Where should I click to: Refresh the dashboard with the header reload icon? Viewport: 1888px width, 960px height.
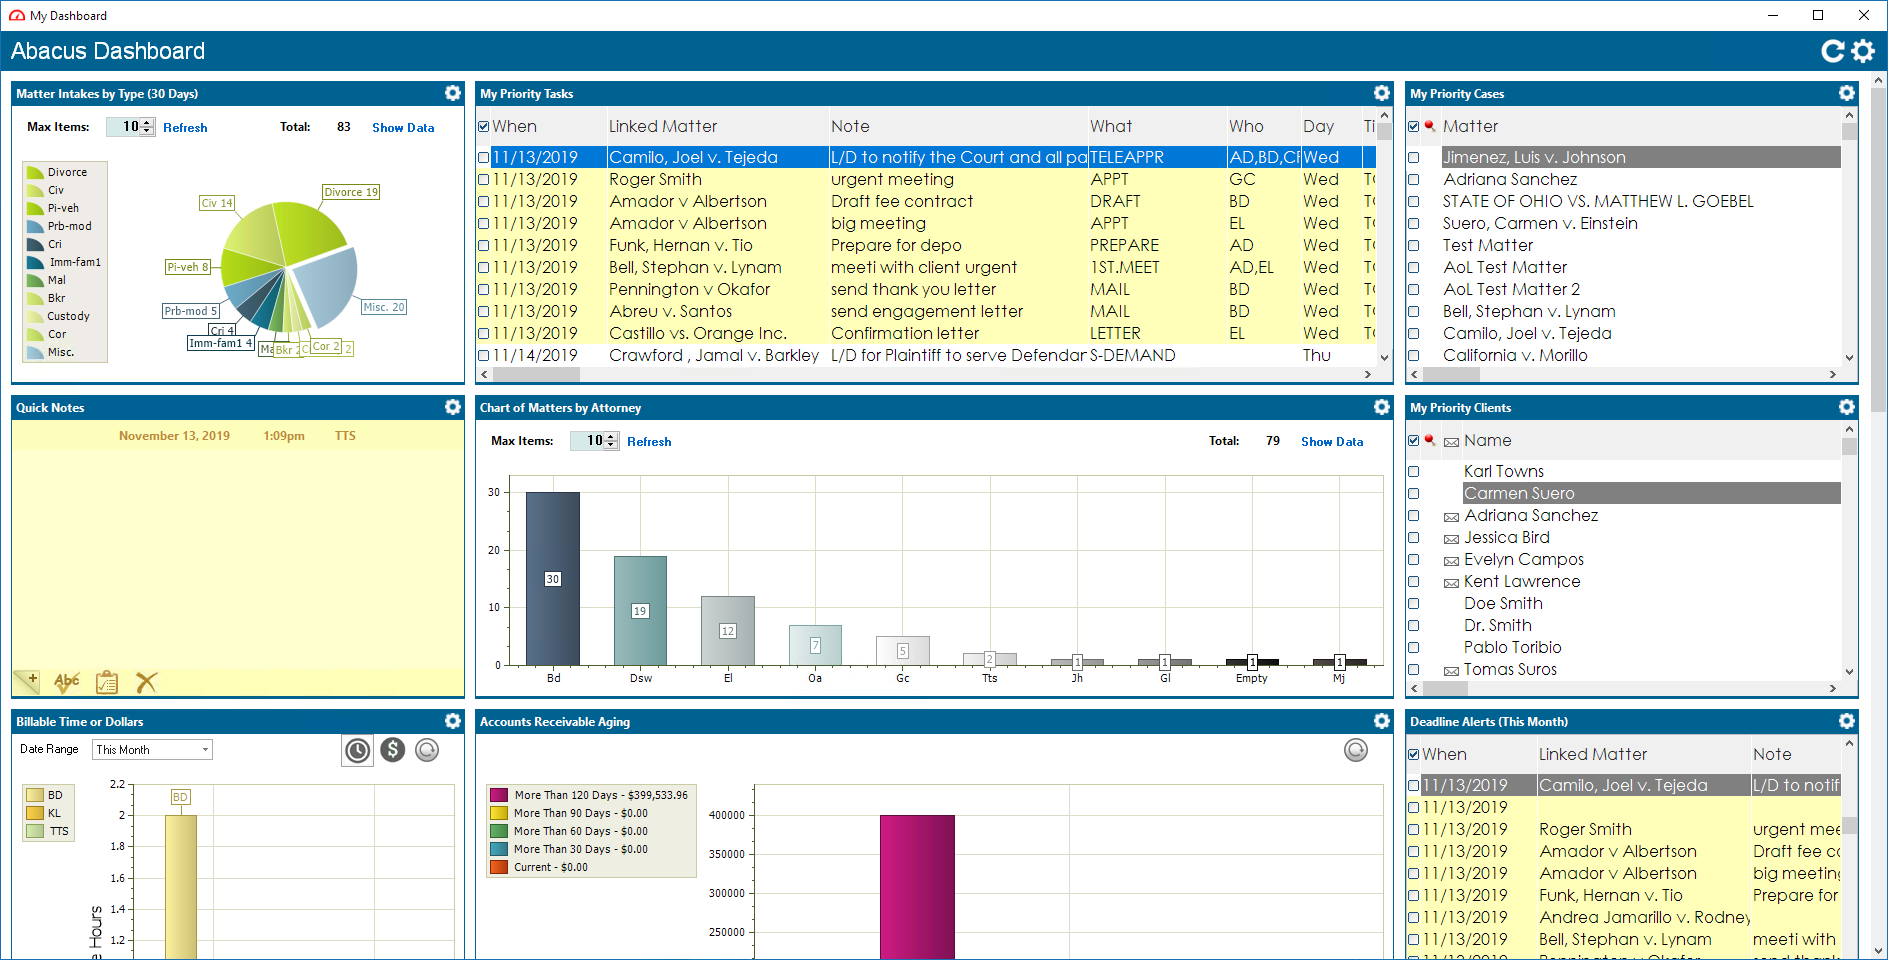coord(1832,51)
